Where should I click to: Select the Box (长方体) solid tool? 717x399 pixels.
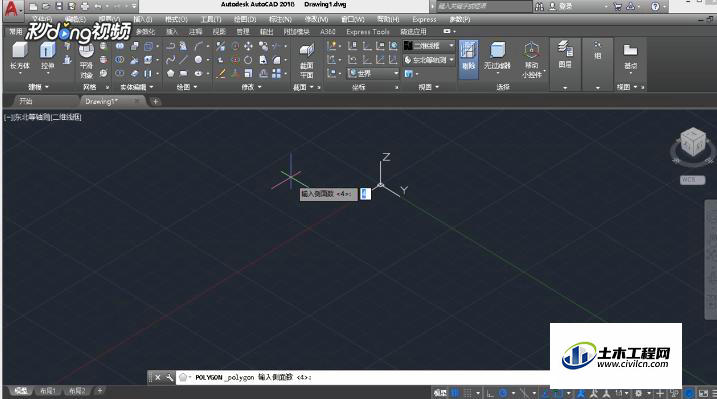[x=20, y=55]
